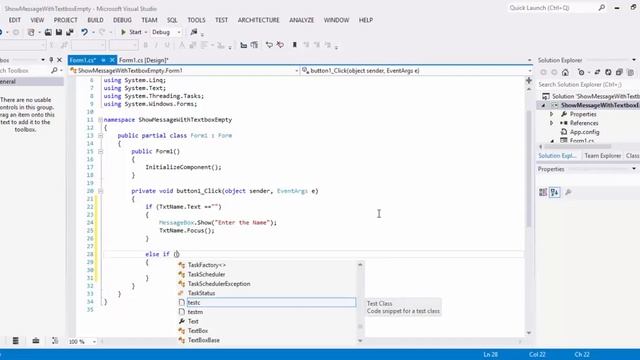Screen dimensions: 640x360
Task: Click the Quick Launch search magnifier icon
Action: 602,8
